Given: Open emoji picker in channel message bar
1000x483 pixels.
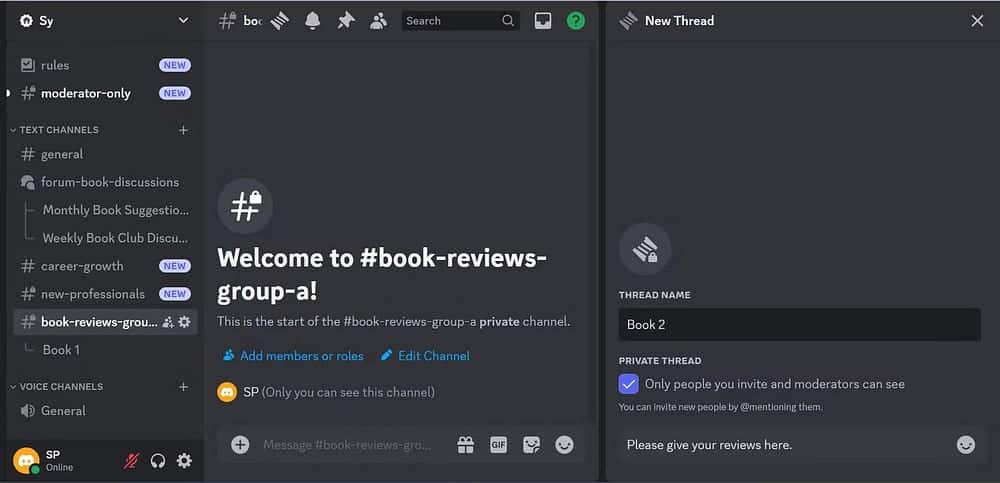Looking at the screenshot, I should point(564,445).
